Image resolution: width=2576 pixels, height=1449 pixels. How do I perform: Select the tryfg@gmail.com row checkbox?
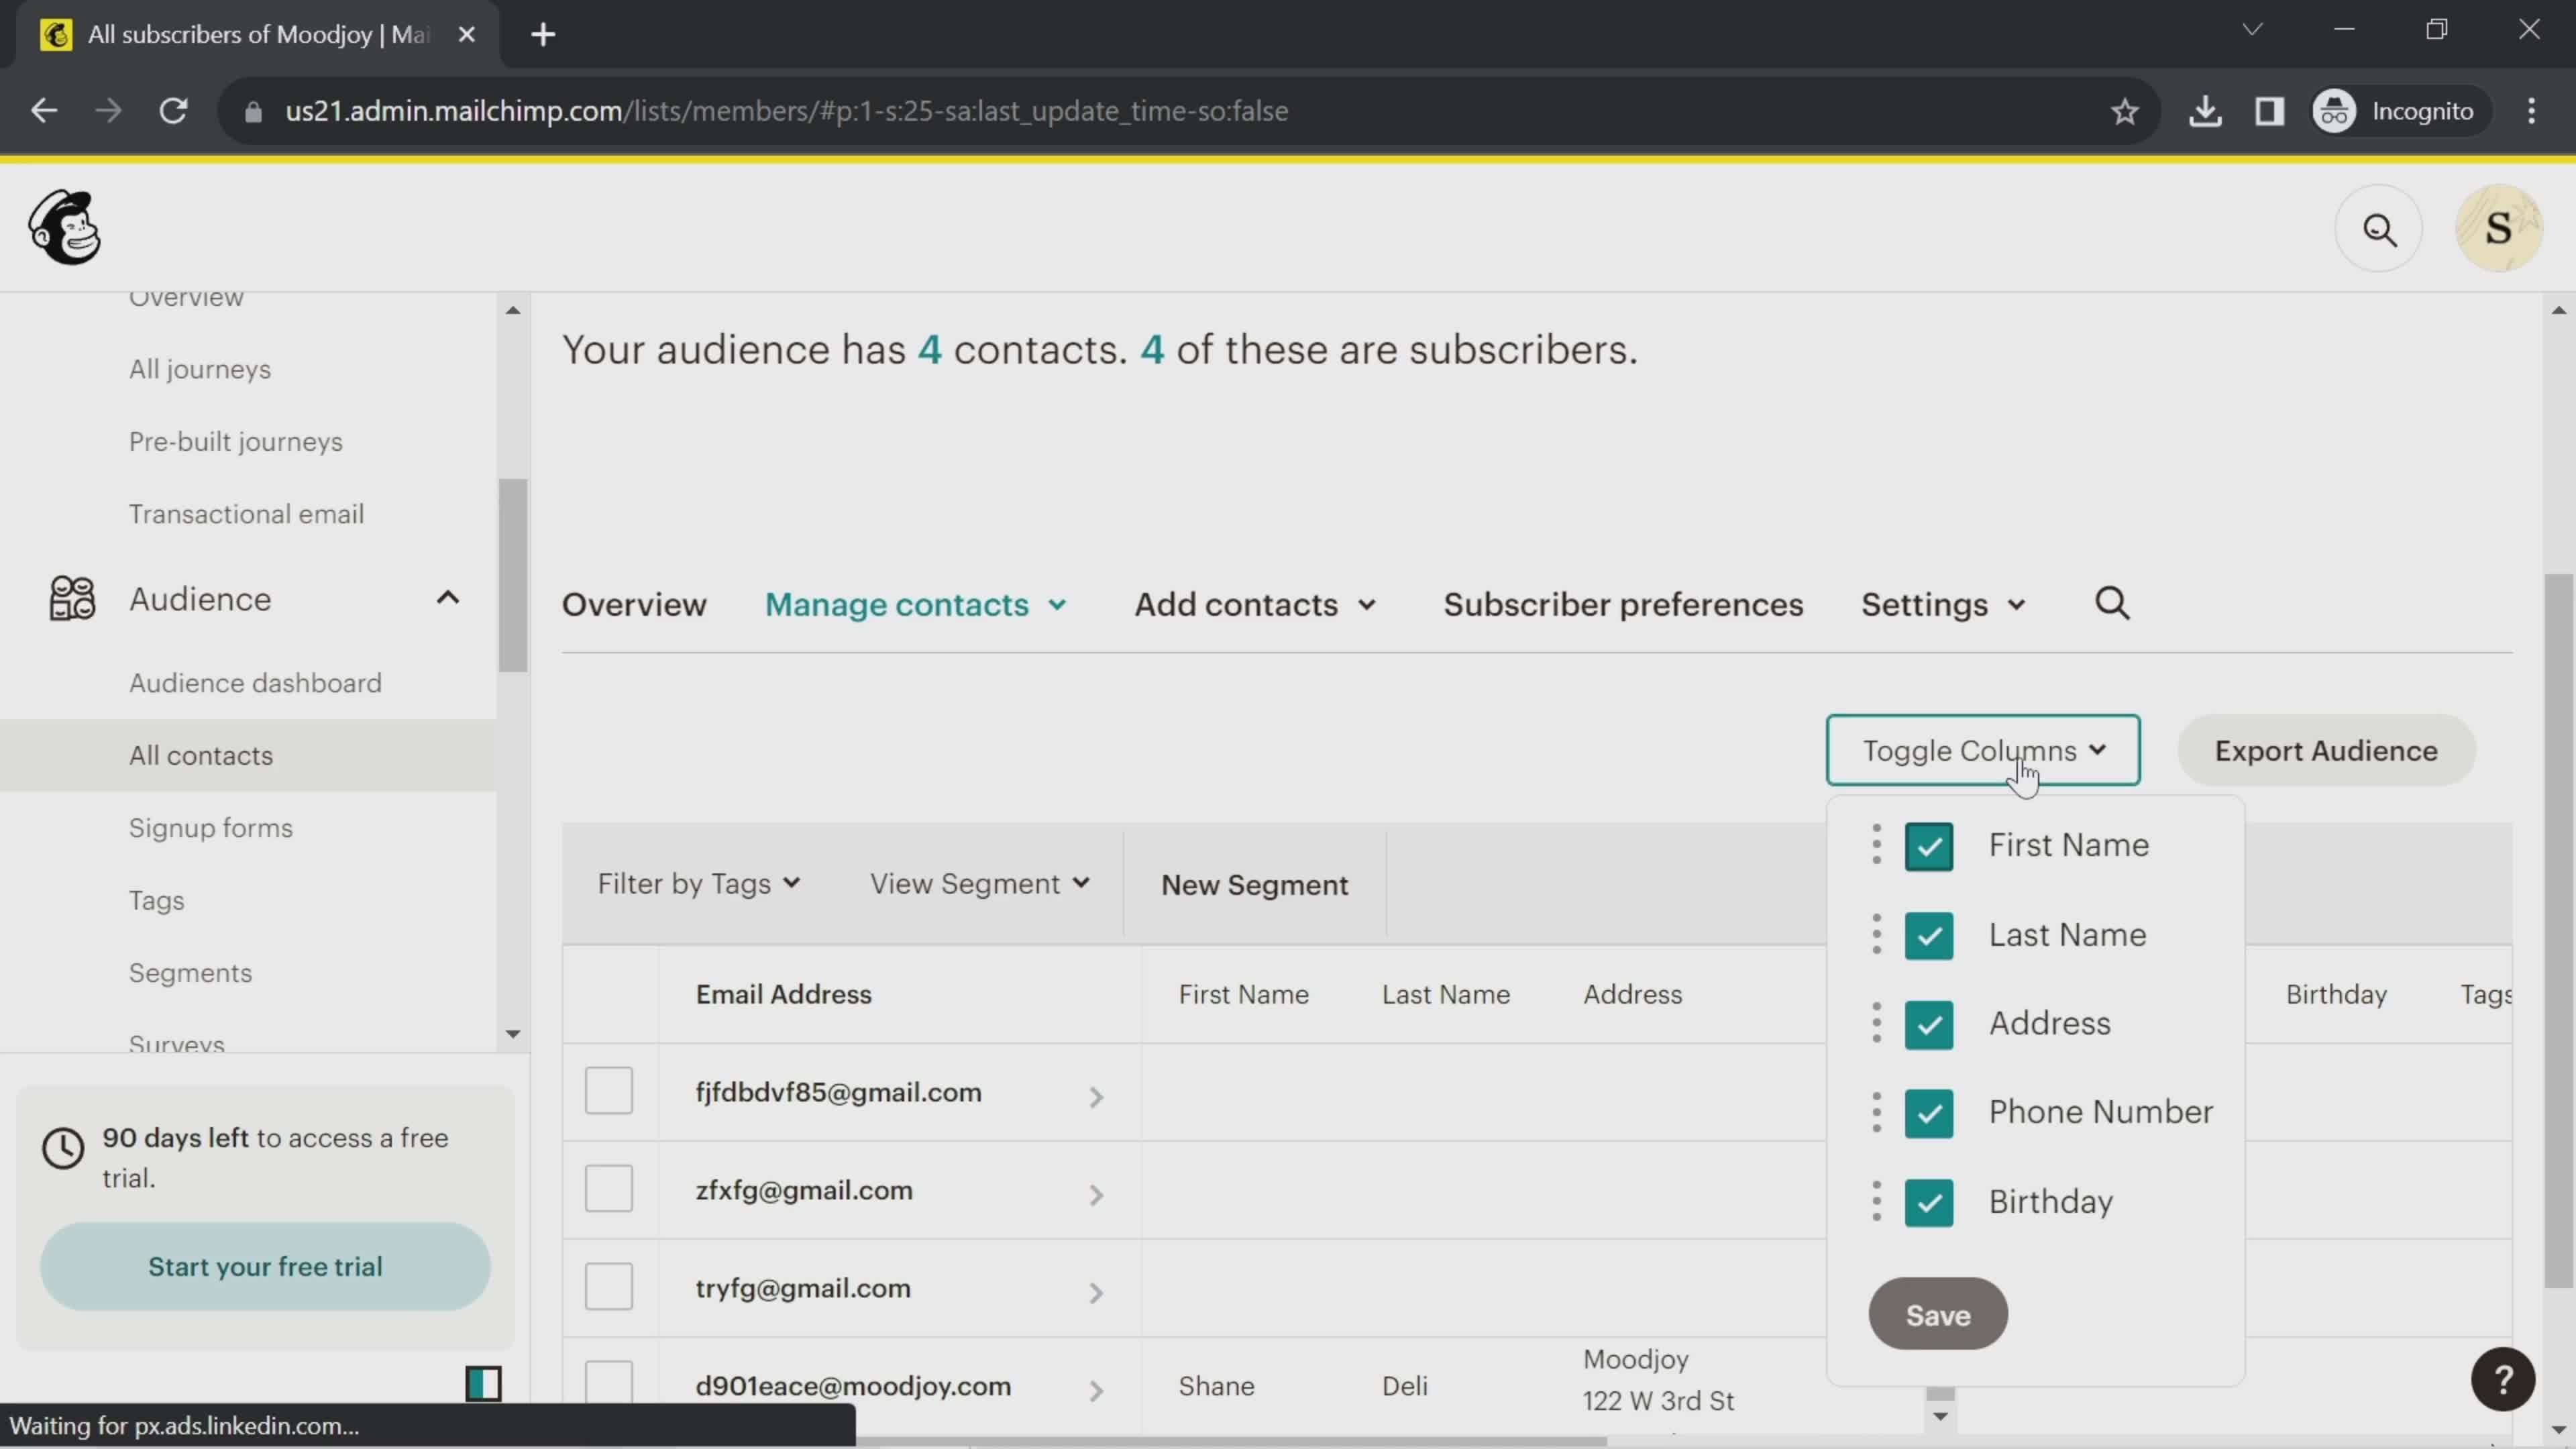coord(608,1286)
